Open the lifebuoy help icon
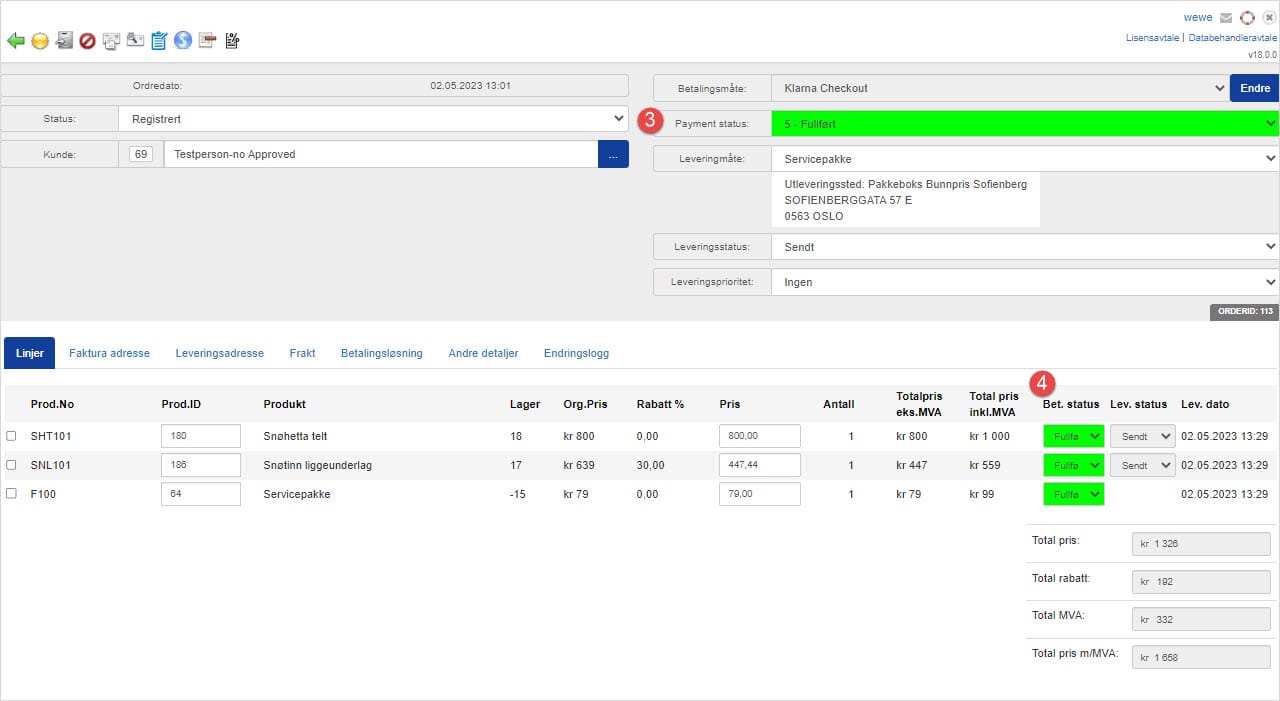The image size is (1280, 701). coord(1247,18)
